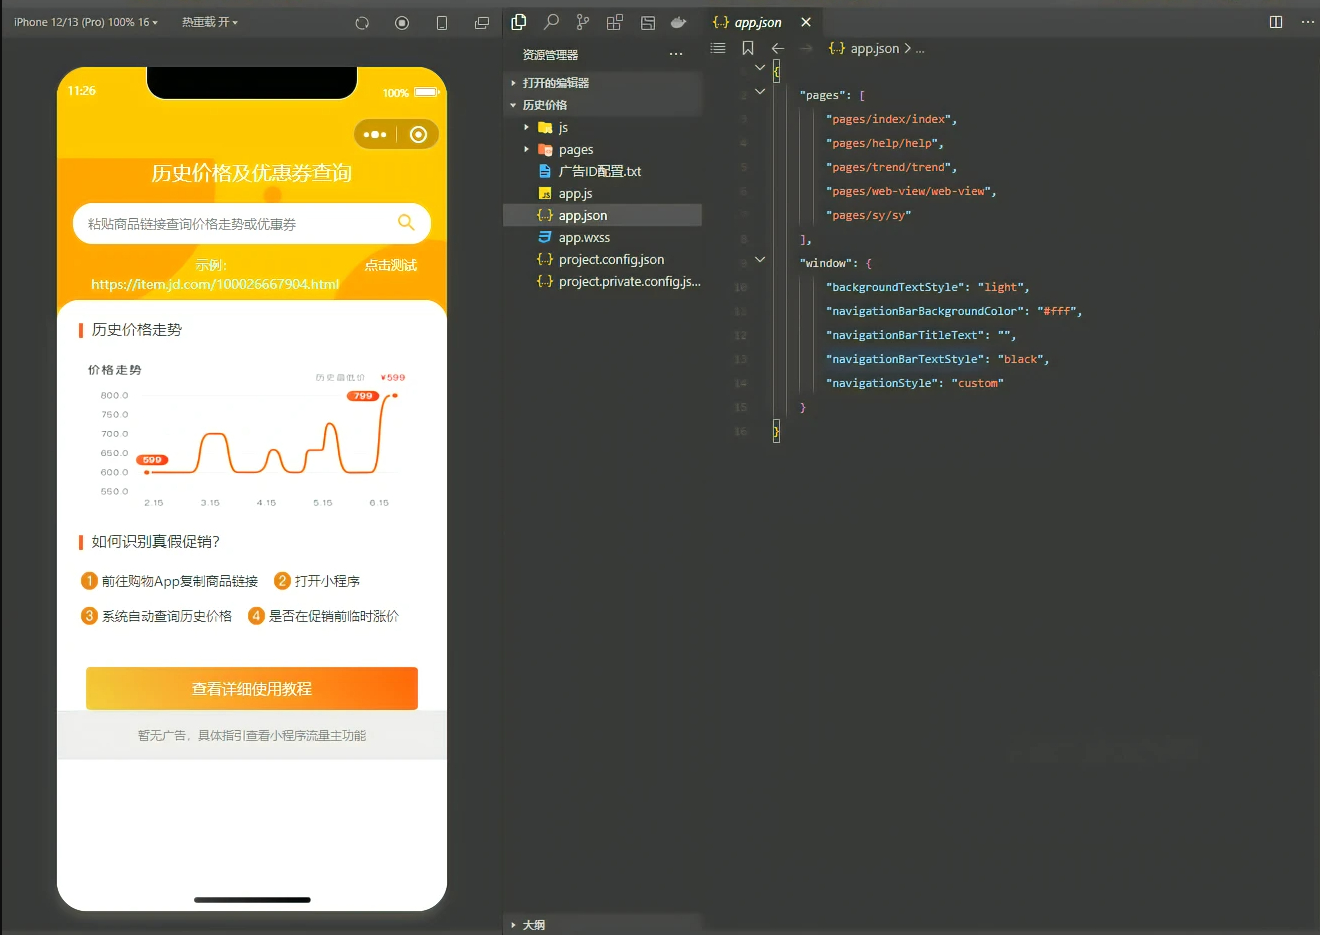This screenshot has width=1320, height=935.
Task: Click the Docker whale icon
Action: click(x=679, y=22)
